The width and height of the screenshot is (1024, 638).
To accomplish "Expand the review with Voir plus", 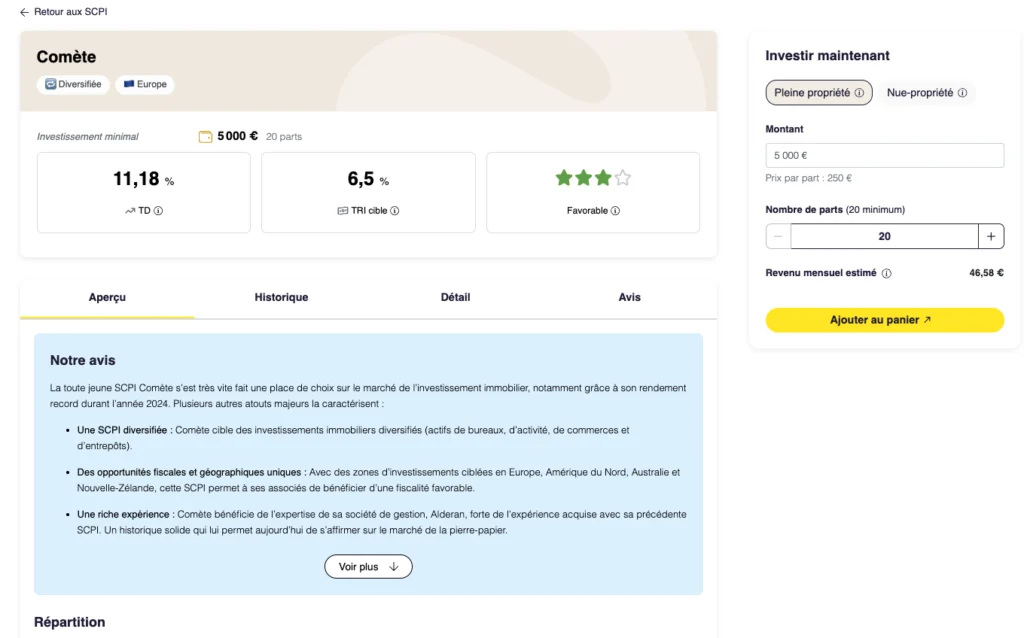I will (x=368, y=566).
